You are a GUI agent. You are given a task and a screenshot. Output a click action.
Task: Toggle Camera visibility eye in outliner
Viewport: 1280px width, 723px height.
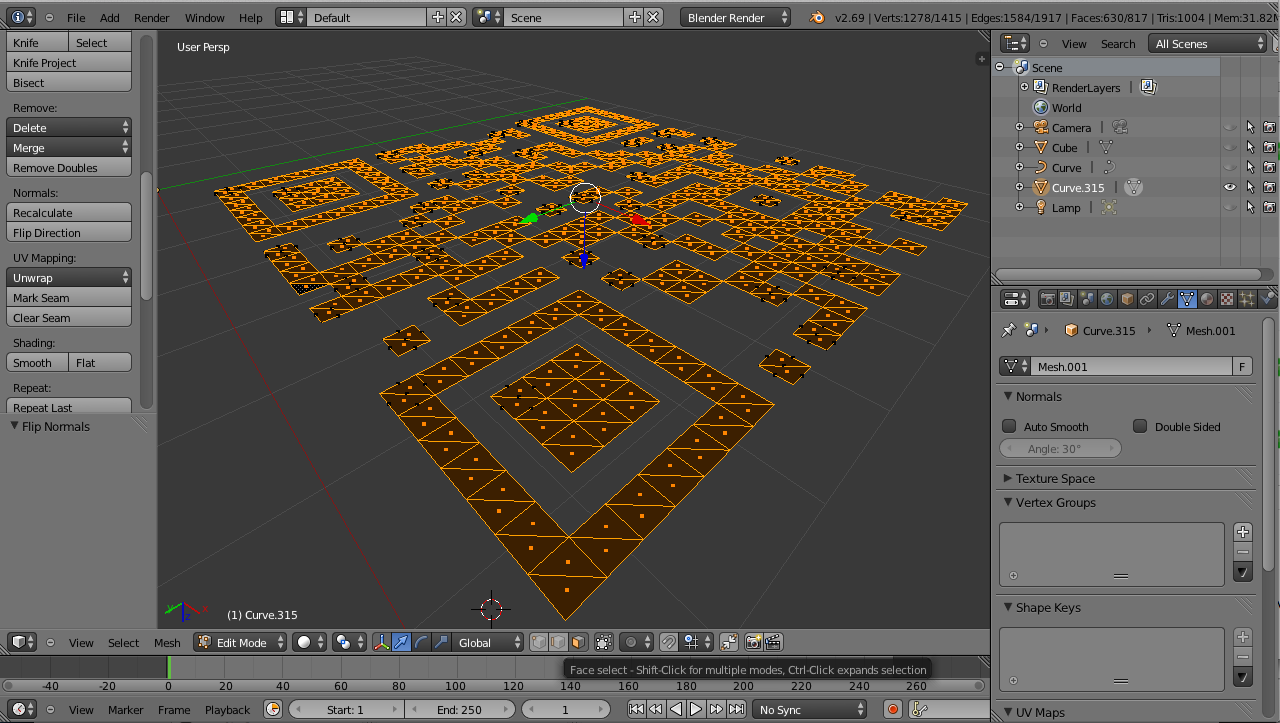click(x=1230, y=127)
